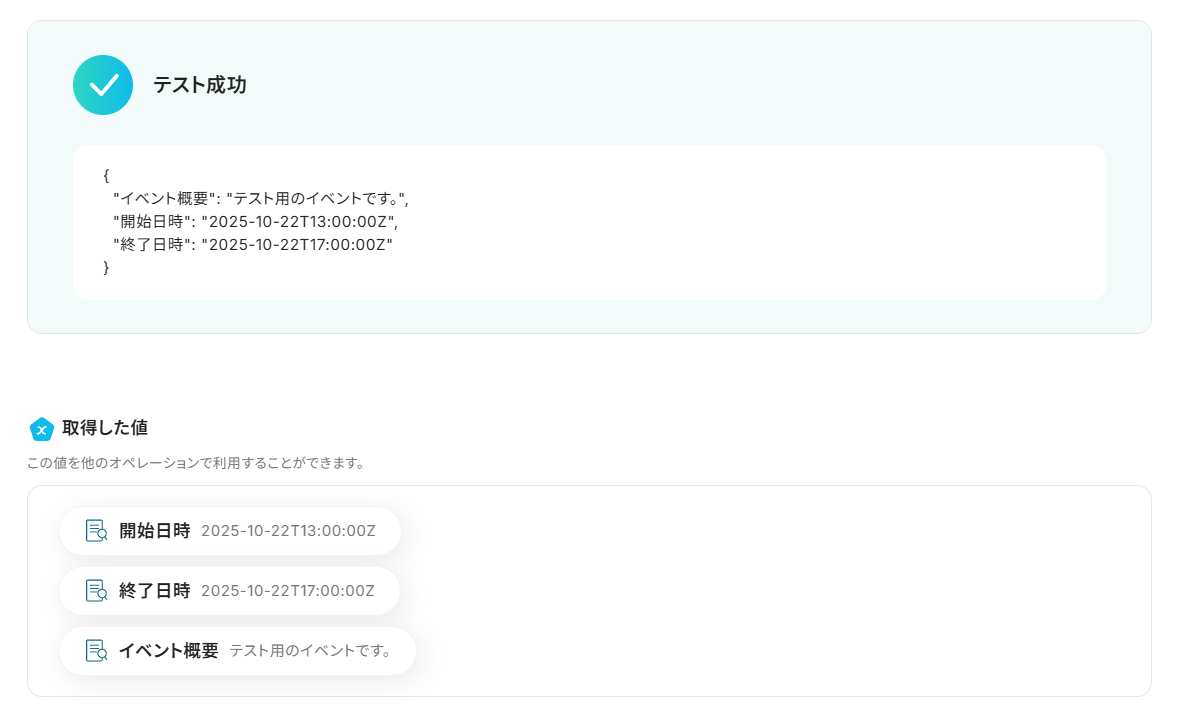1182x721 pixels.
Task: Click the document icon on the 開始日時 chip
Action: pyautogui.click(x=96, y=531)
